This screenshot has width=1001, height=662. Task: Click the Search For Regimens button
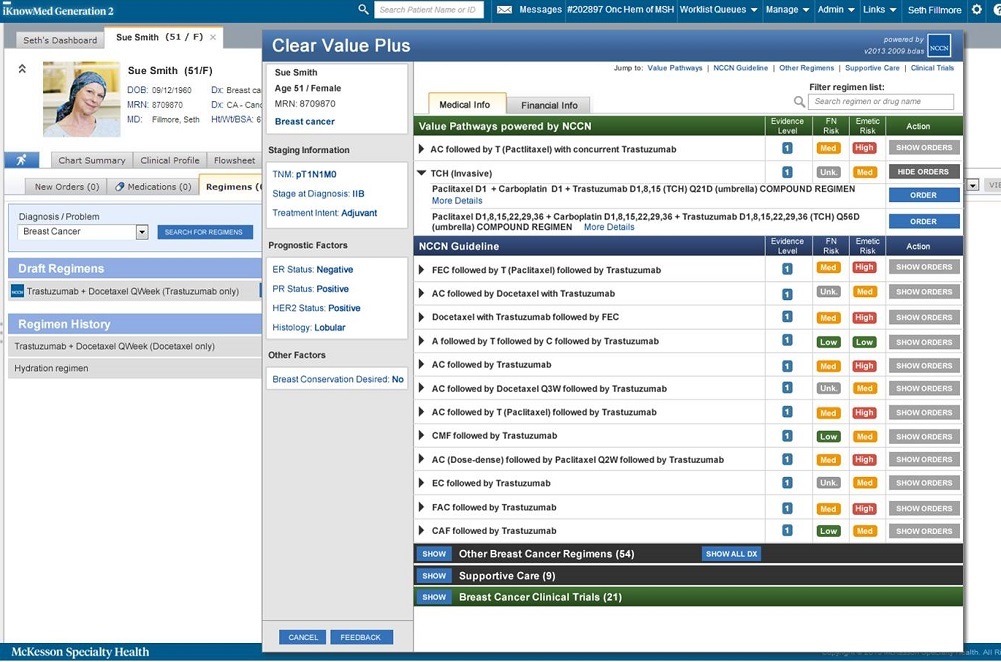(204, 232)
